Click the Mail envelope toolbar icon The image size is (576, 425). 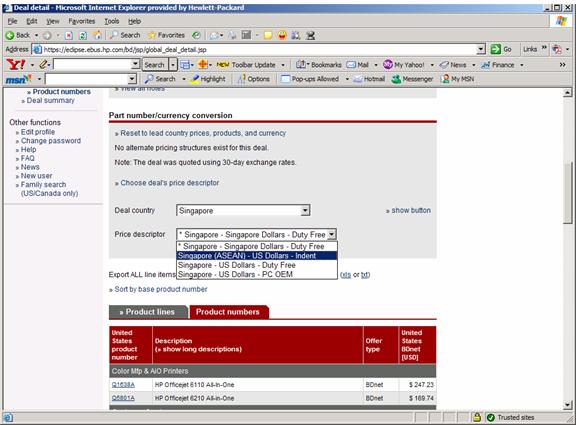tap(214, 36)
